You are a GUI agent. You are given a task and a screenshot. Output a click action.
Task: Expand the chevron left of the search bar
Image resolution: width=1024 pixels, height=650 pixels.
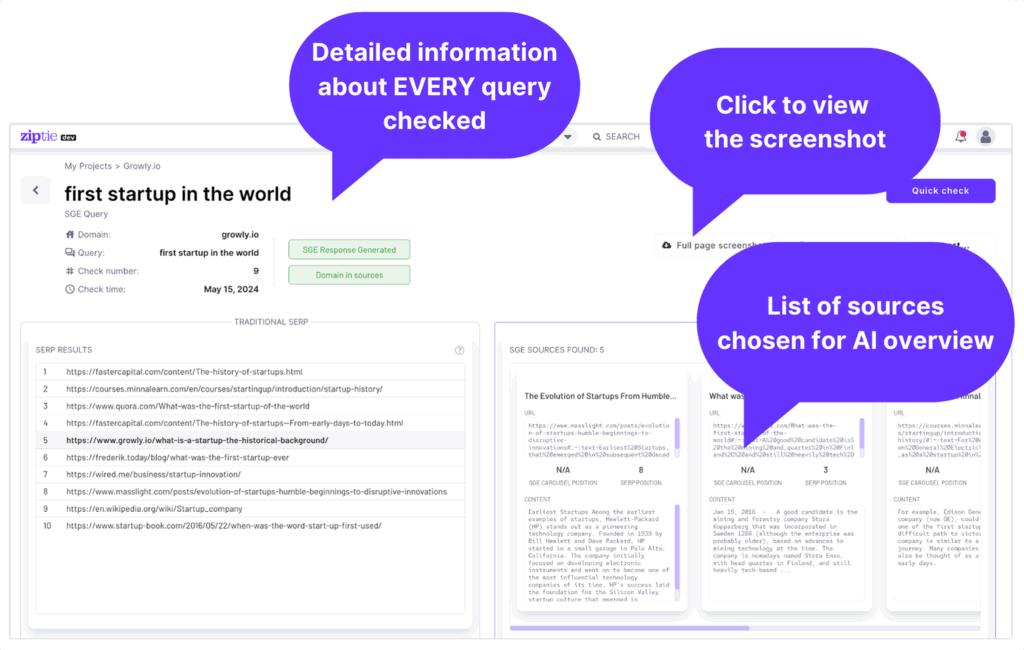coord(568,136)
